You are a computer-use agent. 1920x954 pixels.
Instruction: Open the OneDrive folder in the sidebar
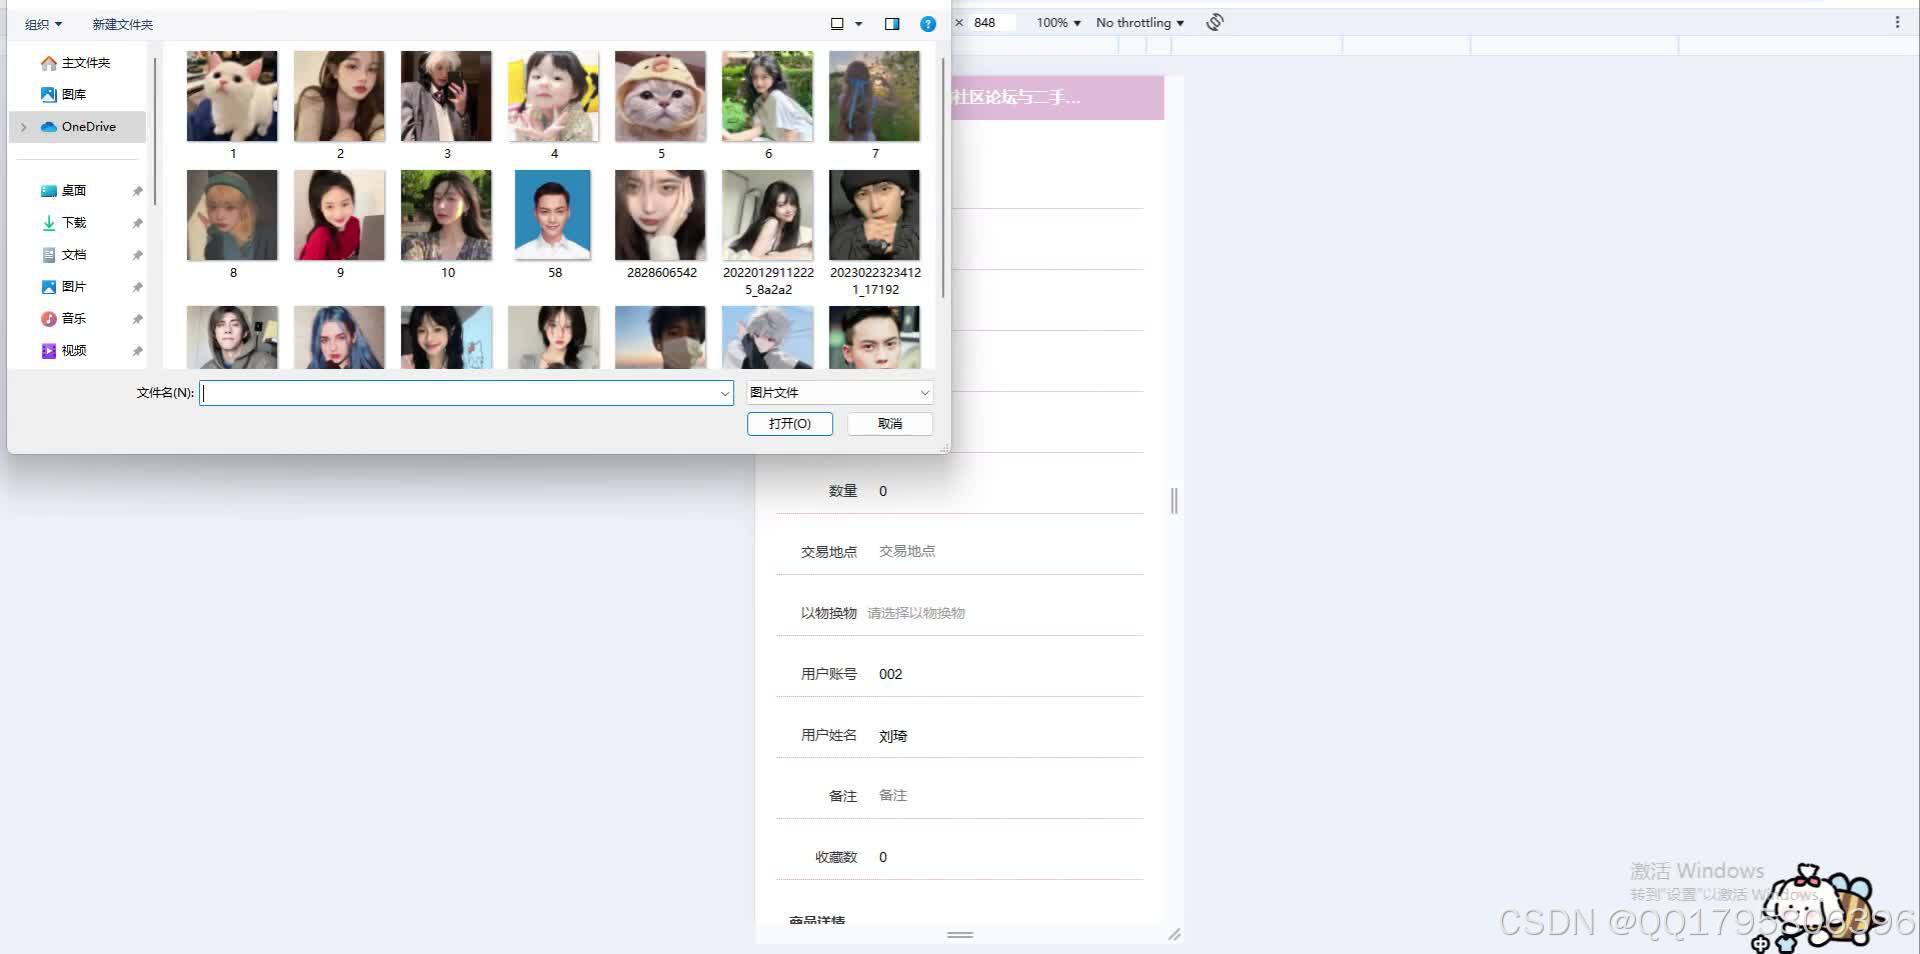(x=88, y=126)
